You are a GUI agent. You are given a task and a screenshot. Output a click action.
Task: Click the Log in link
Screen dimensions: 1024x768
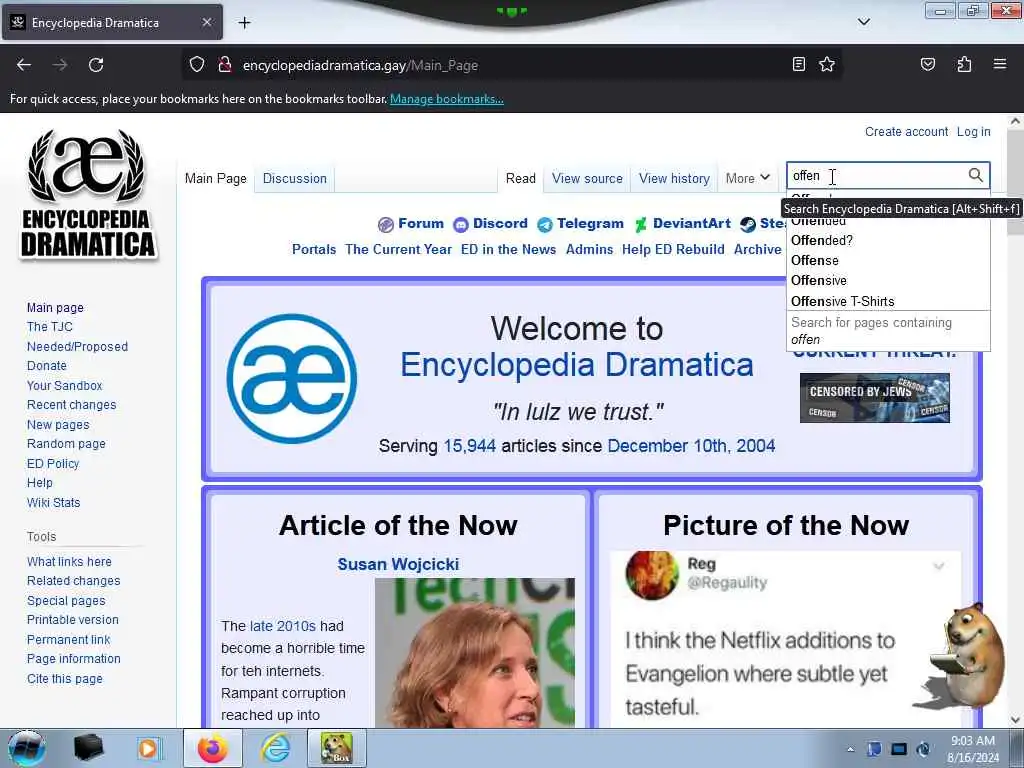click(973, 131)
